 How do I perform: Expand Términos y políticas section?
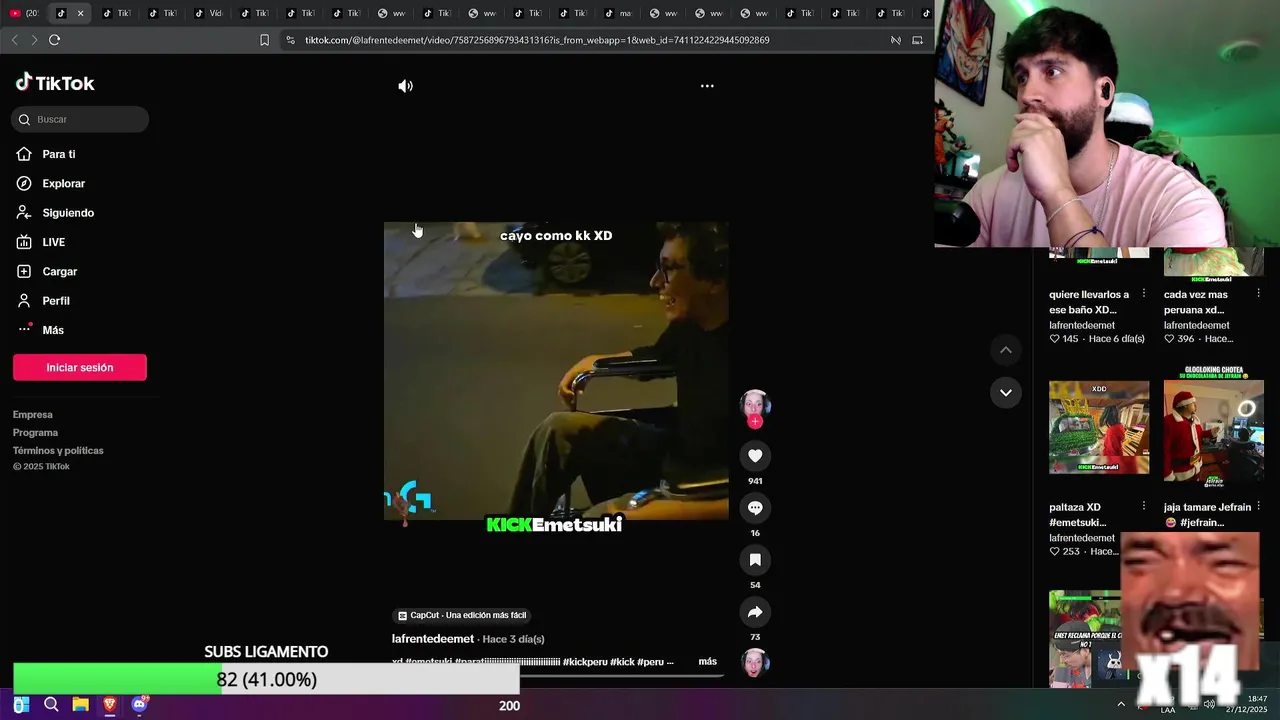[58, 451]
